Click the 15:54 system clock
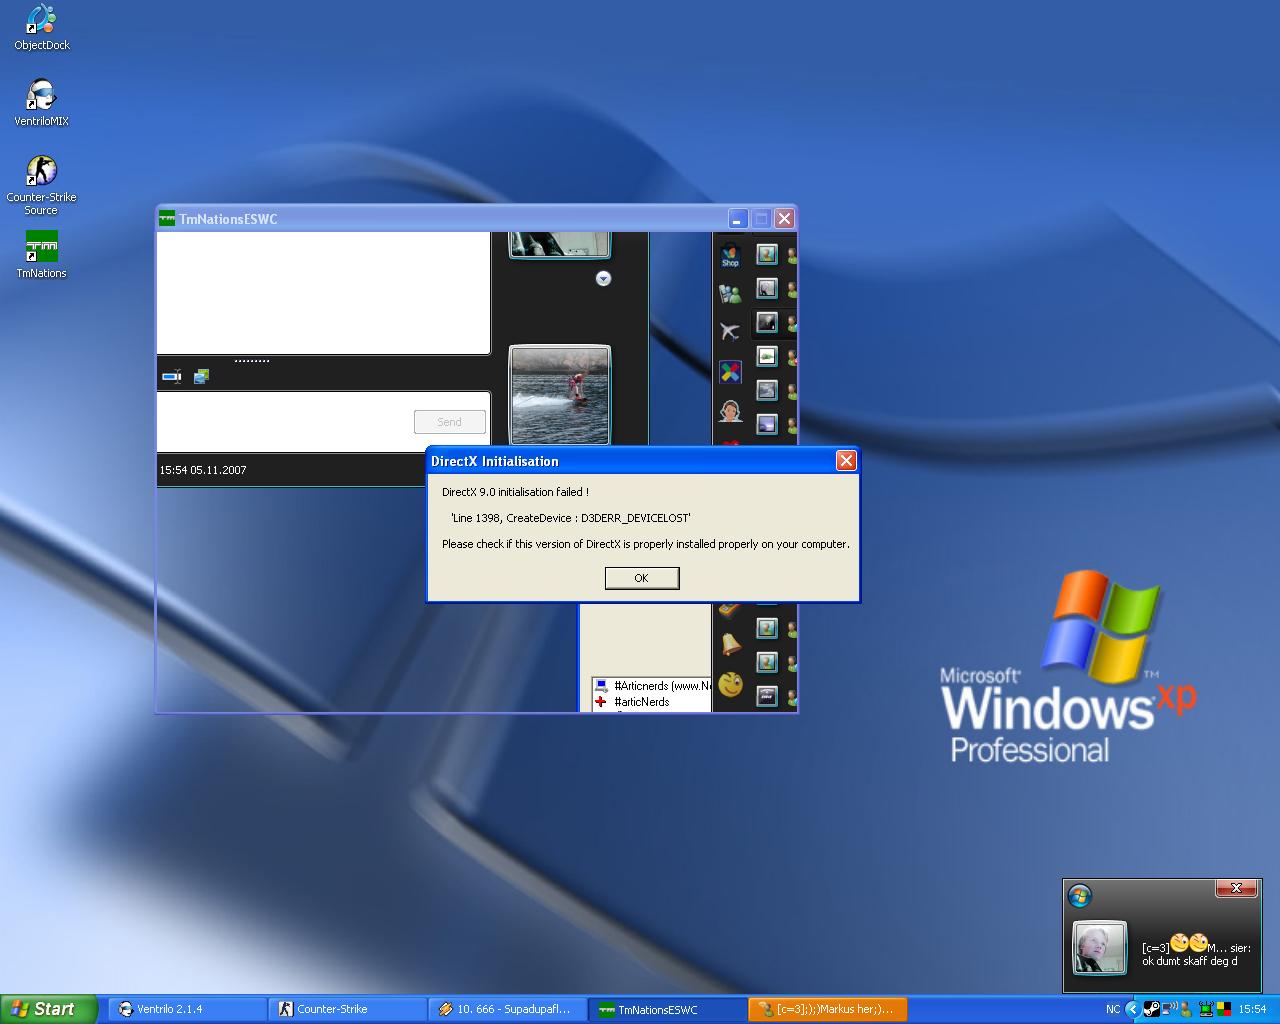1280x1024 pixels. 1252,1009
